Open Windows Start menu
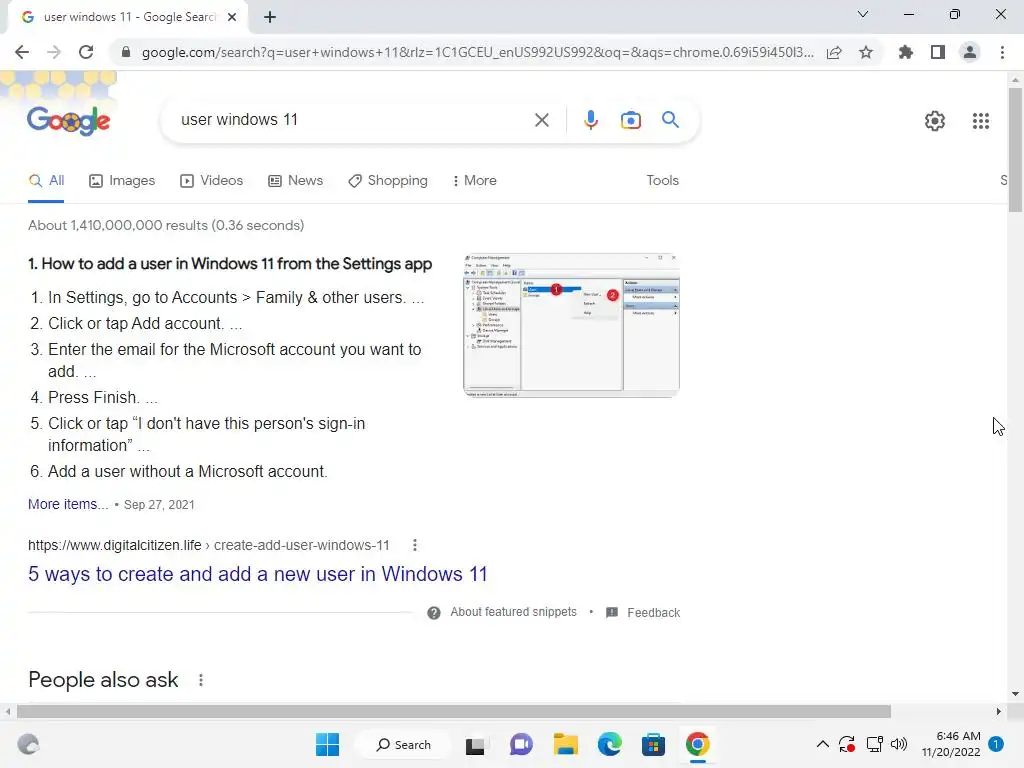Screen dimensions: 1024x768 (x=327, y=744)
